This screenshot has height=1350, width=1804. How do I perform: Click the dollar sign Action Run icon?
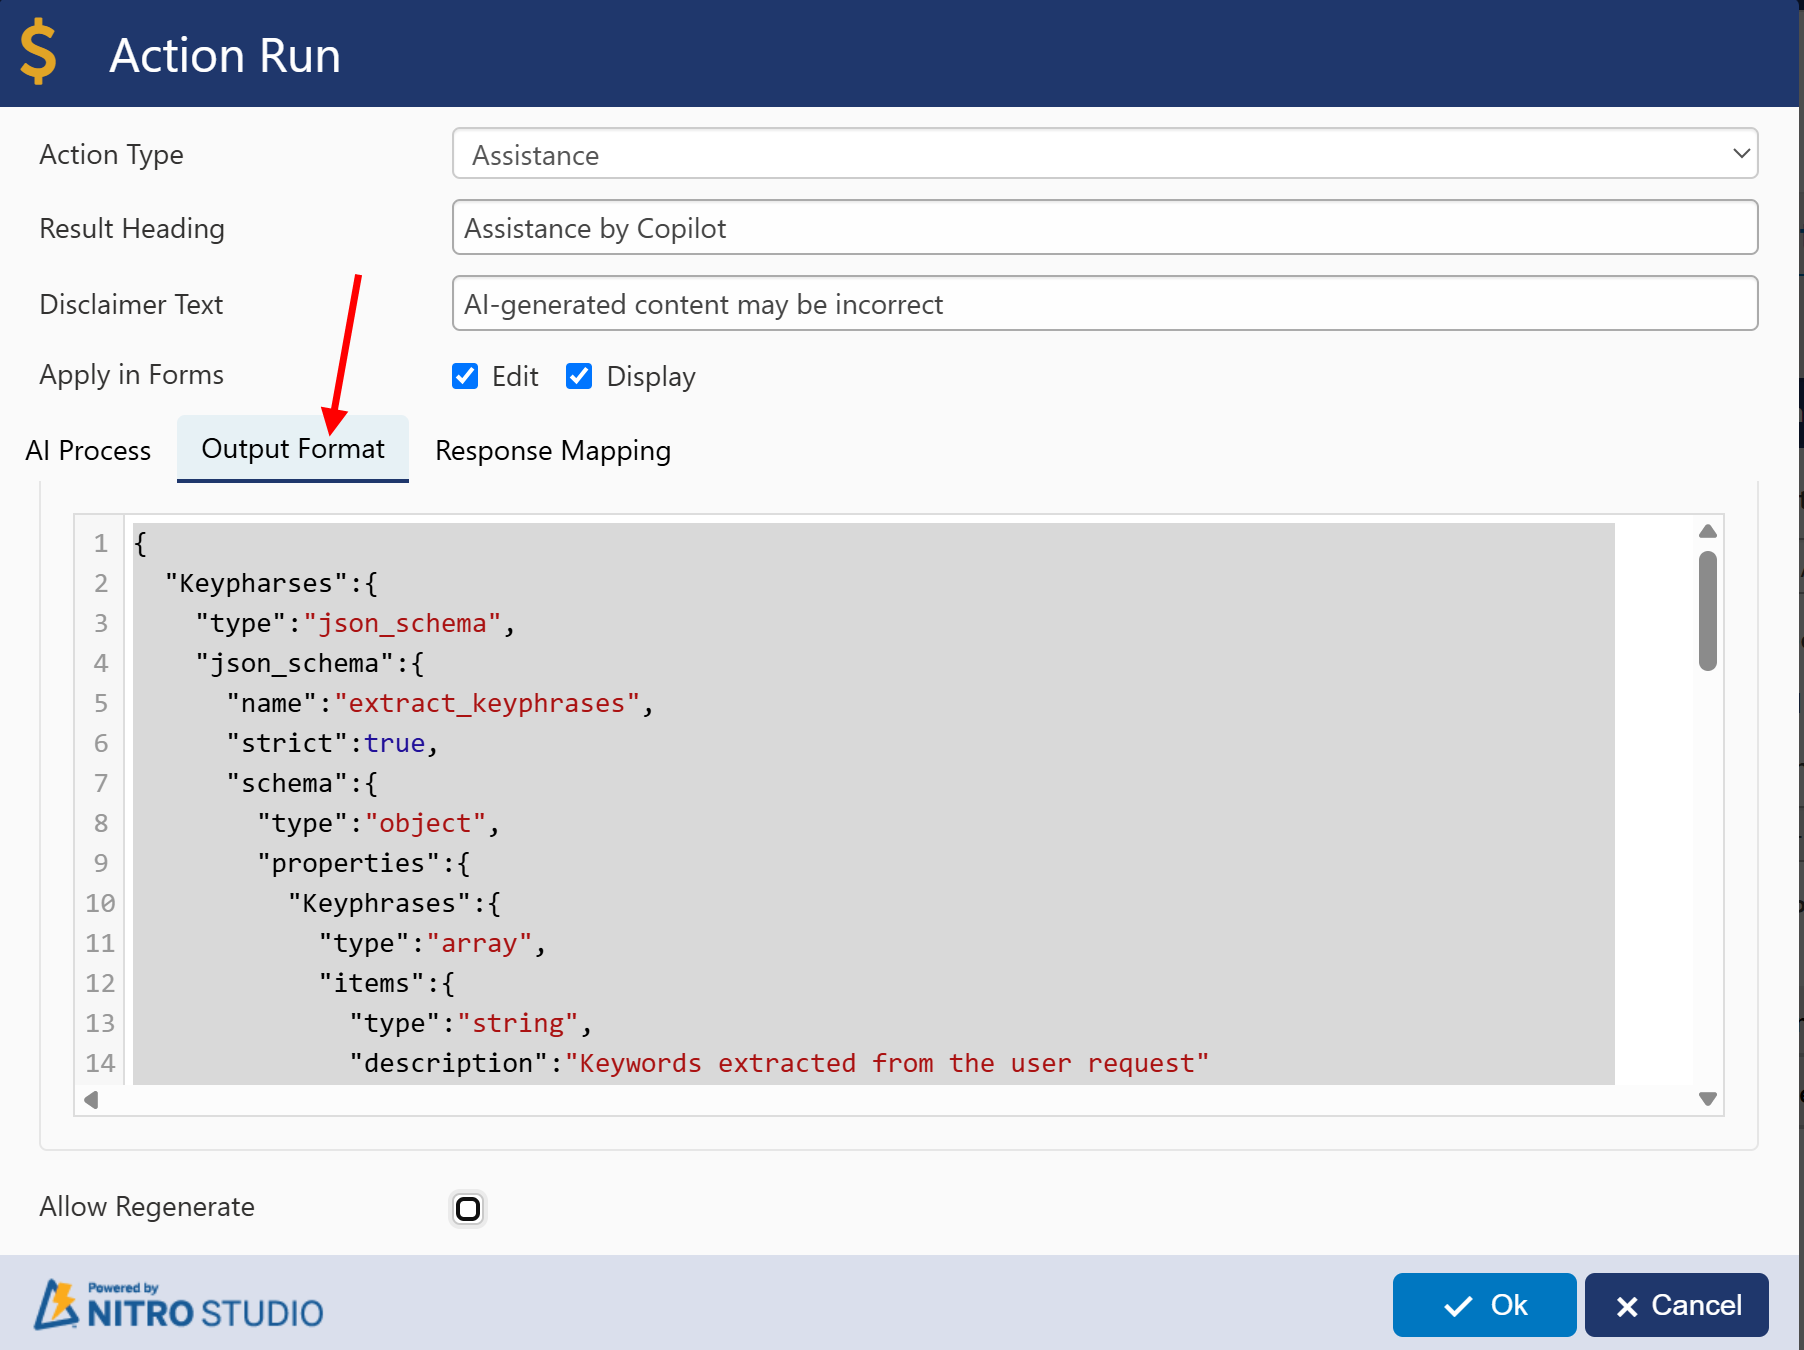38,53
